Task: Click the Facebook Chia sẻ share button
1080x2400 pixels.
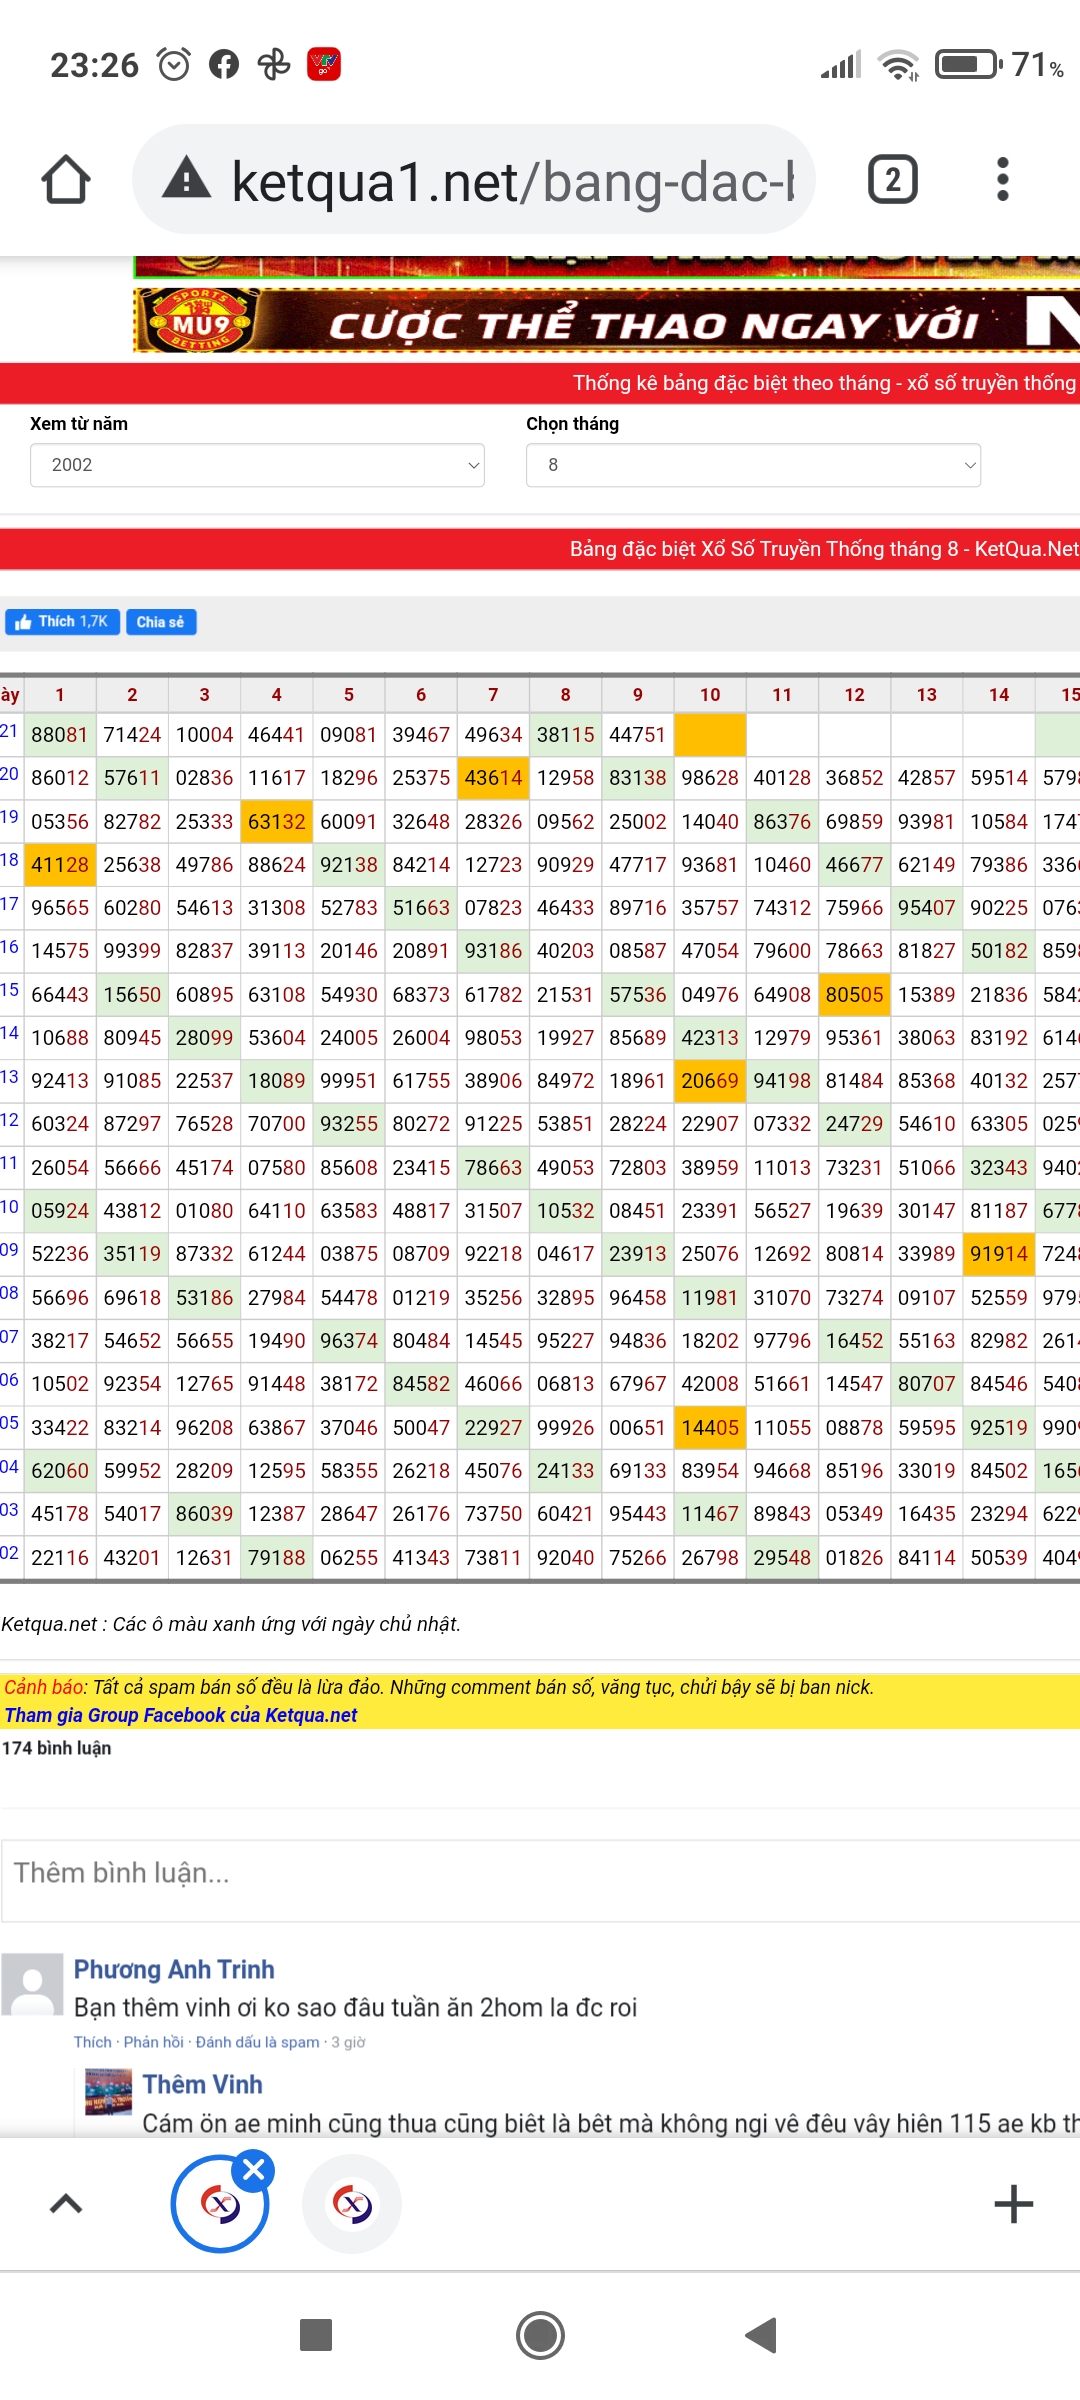Action: pos(160,622)
